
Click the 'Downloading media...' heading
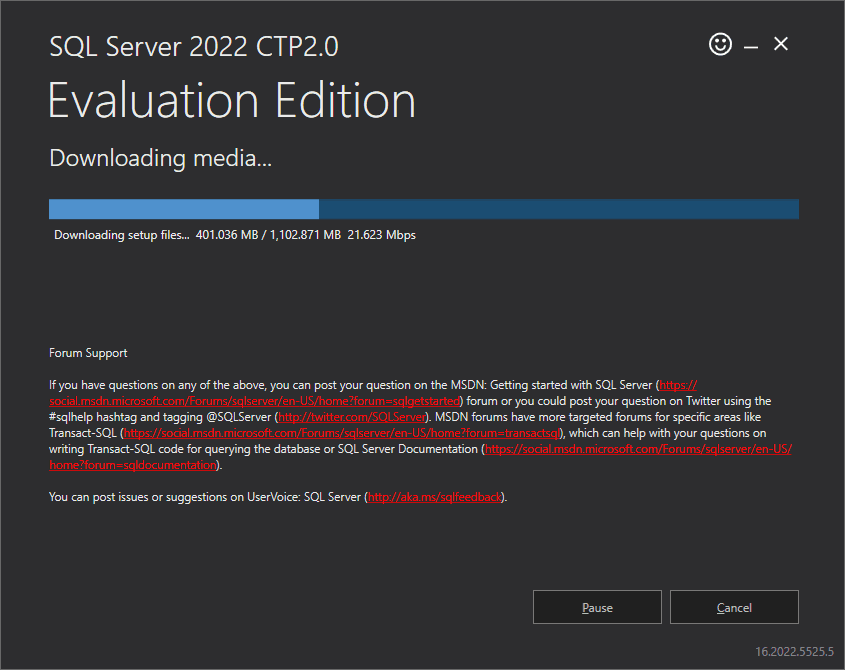160,158
